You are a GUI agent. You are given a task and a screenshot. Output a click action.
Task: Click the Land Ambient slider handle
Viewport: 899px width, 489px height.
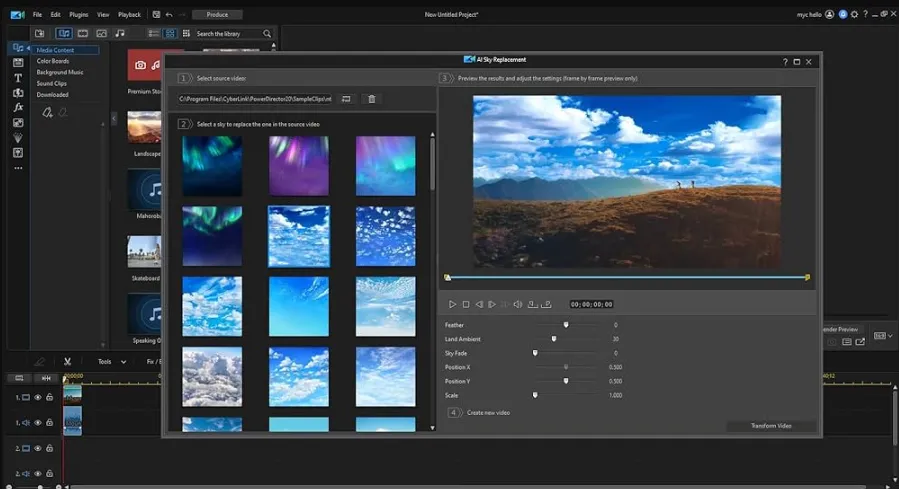click(554, 339)
